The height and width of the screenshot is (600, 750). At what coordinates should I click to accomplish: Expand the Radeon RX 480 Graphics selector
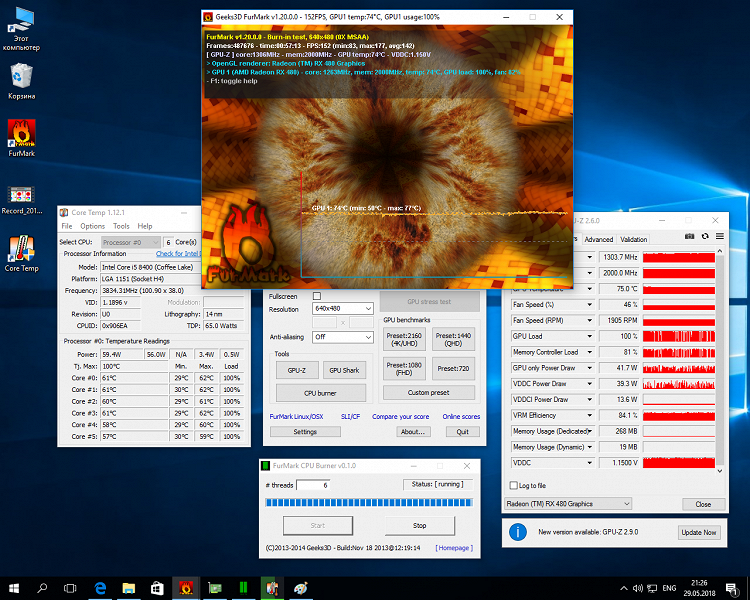coord(568,504)
